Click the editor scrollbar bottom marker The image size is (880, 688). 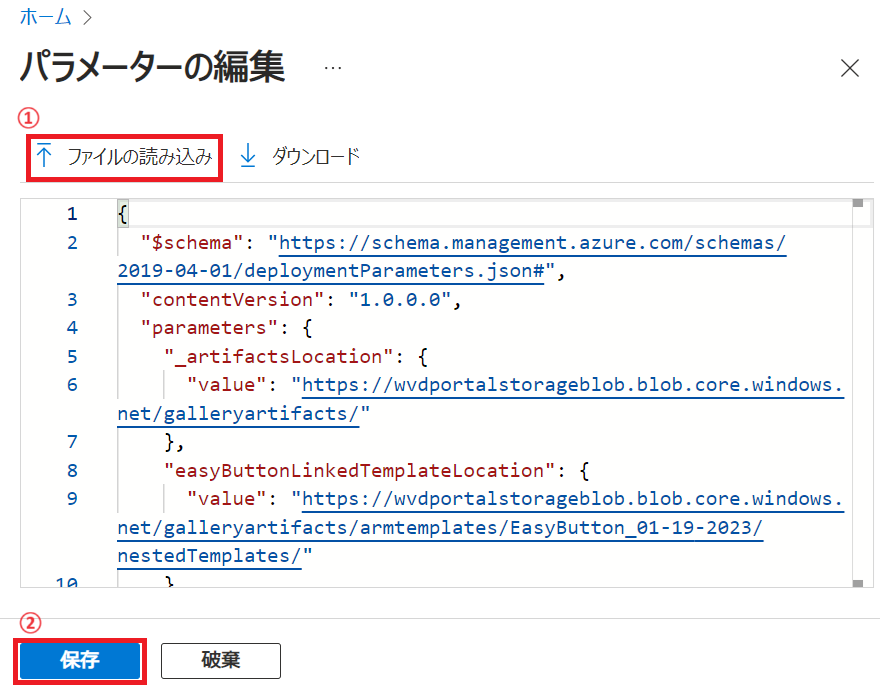[x=858, y=583]
